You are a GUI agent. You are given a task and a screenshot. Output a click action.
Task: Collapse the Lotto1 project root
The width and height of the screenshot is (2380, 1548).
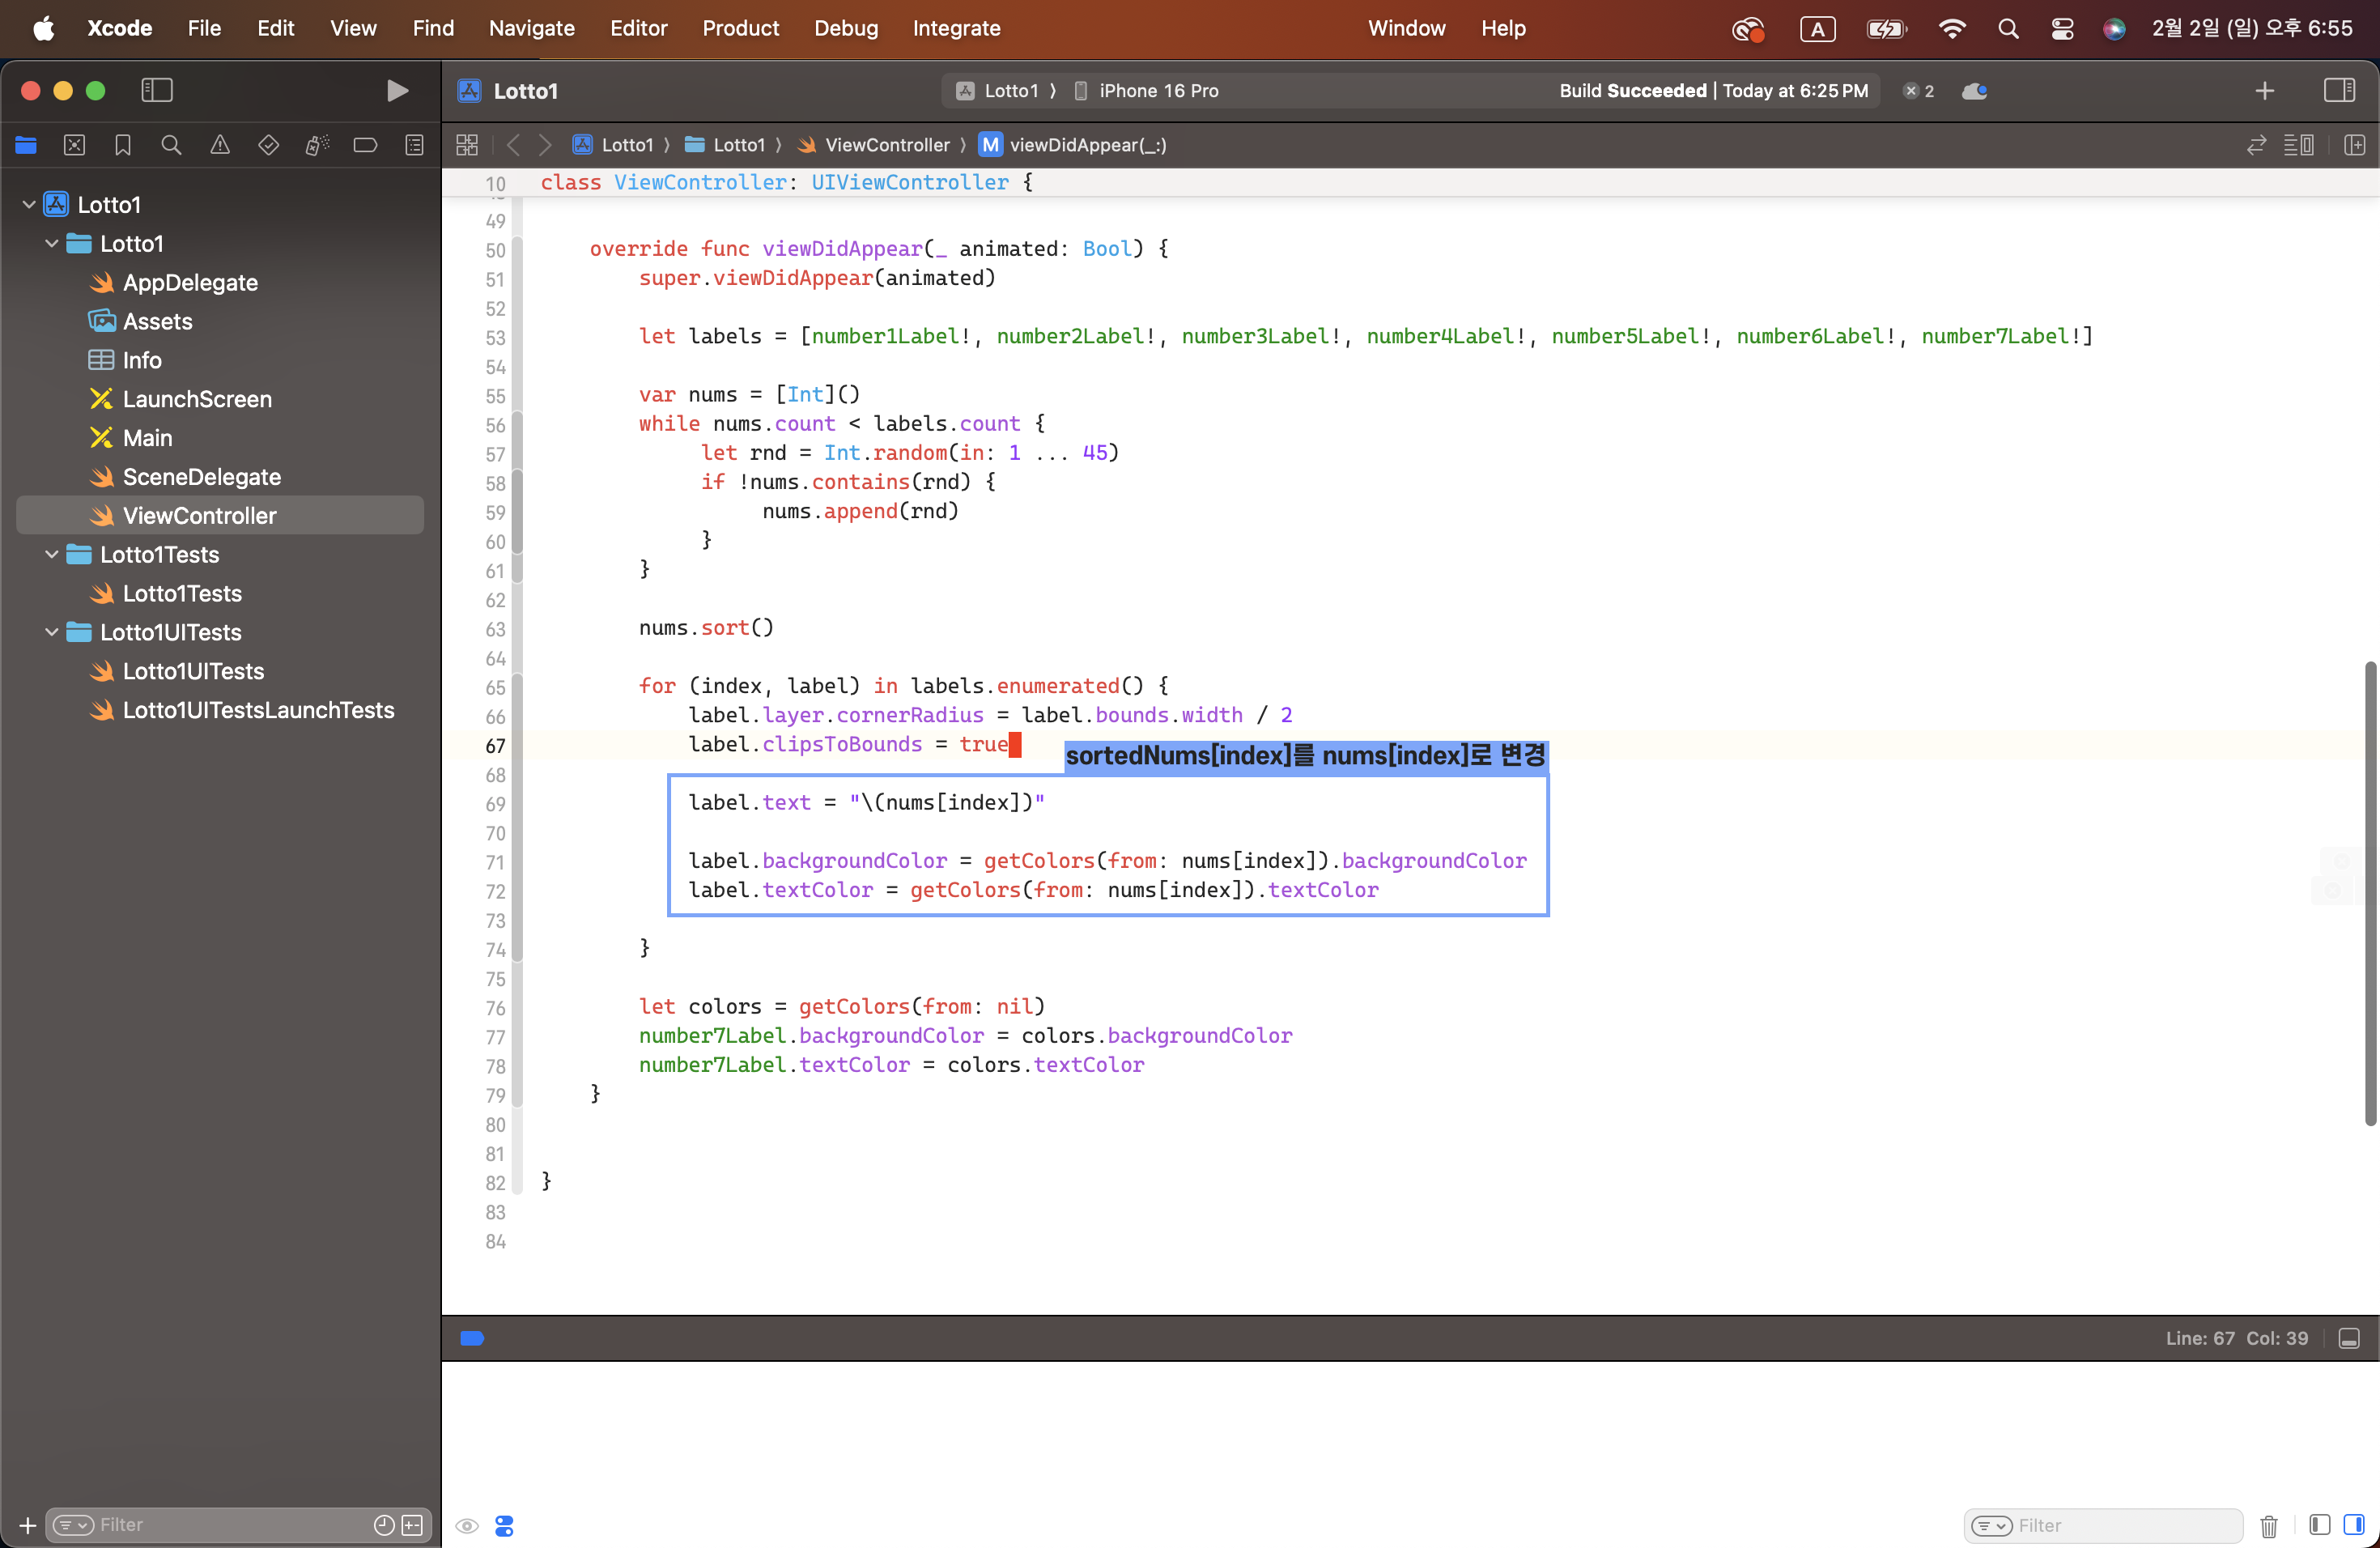(29, 205)
